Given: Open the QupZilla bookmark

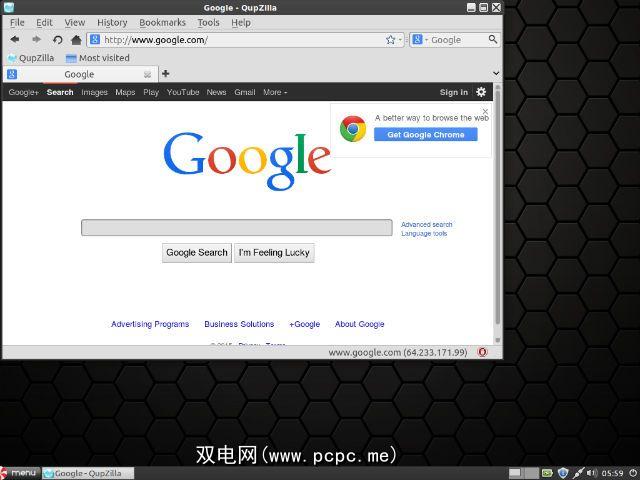Looking at the screenshot, I should [31, 58].
